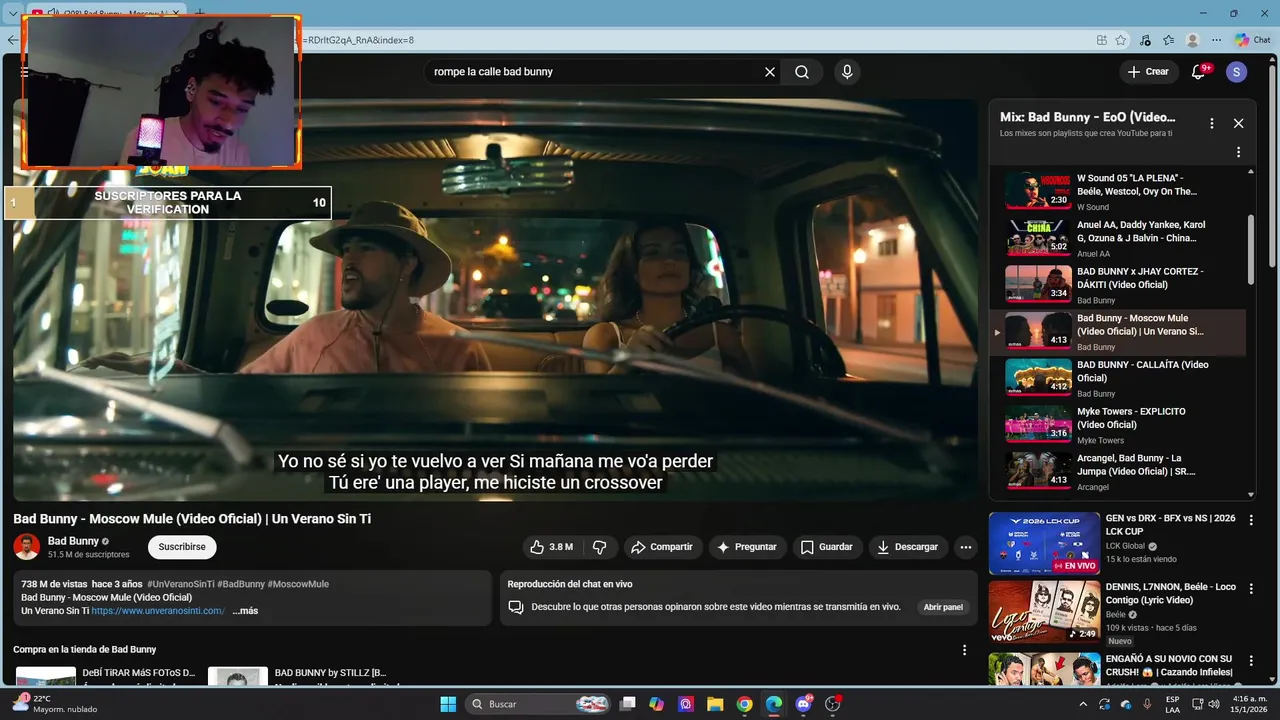Click Descargar to download video
This screenshot has width=1280, height=720.
click(x=907, y=547)
